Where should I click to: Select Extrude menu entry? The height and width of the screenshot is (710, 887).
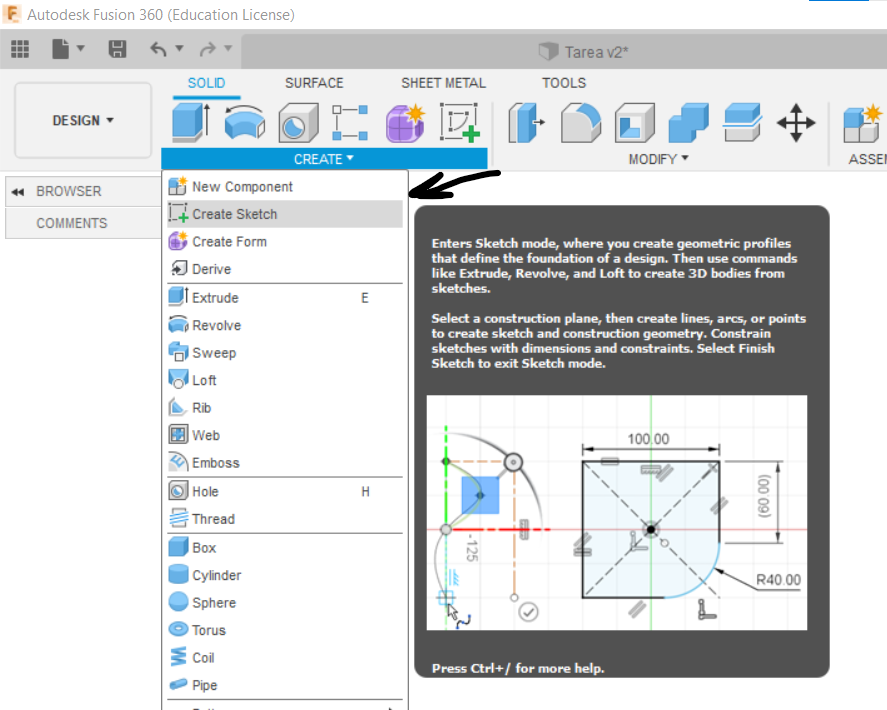[x=285, y=298]
